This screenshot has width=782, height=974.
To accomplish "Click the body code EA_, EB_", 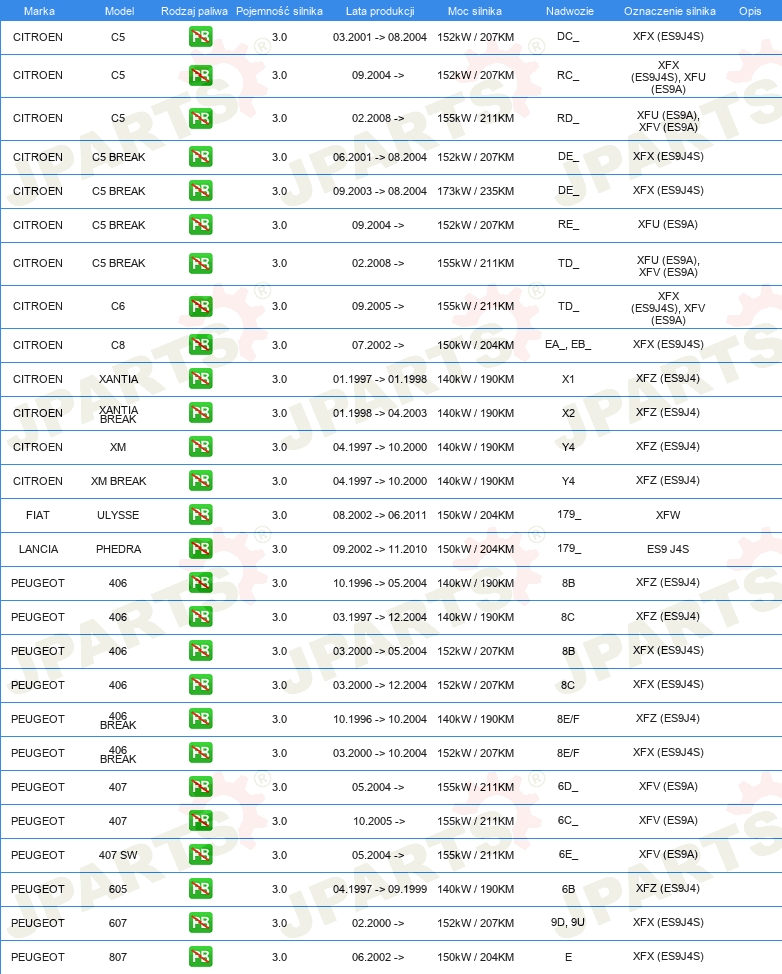I will coord(568,344).
